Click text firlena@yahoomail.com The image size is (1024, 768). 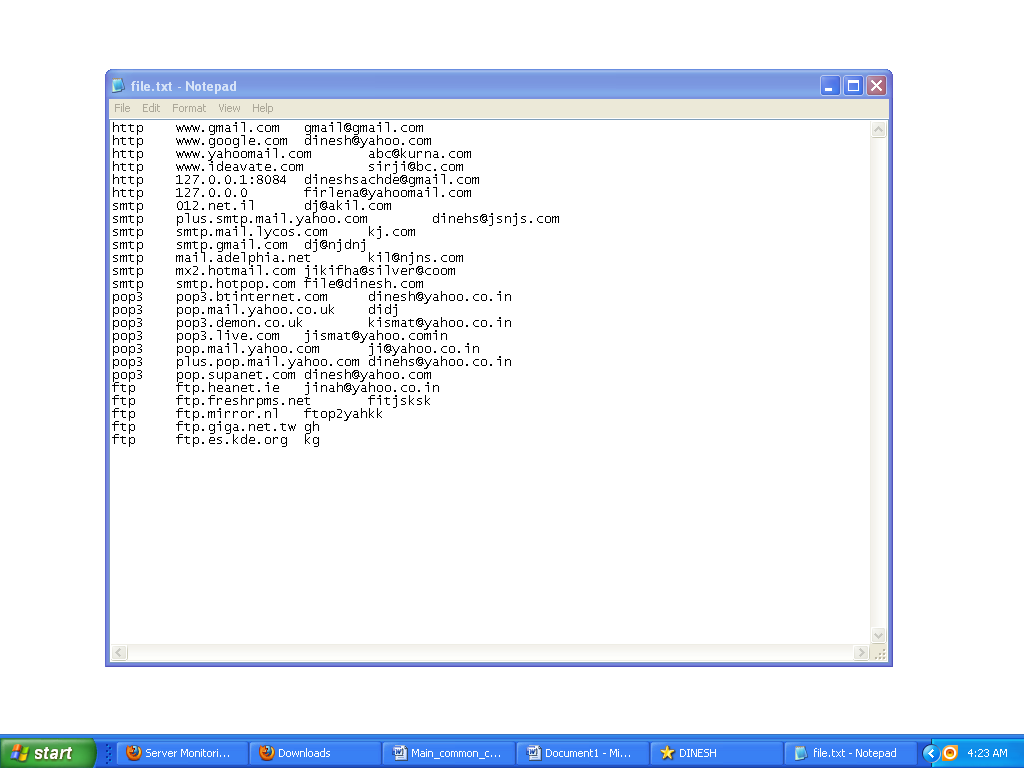(x=387, y=193)
